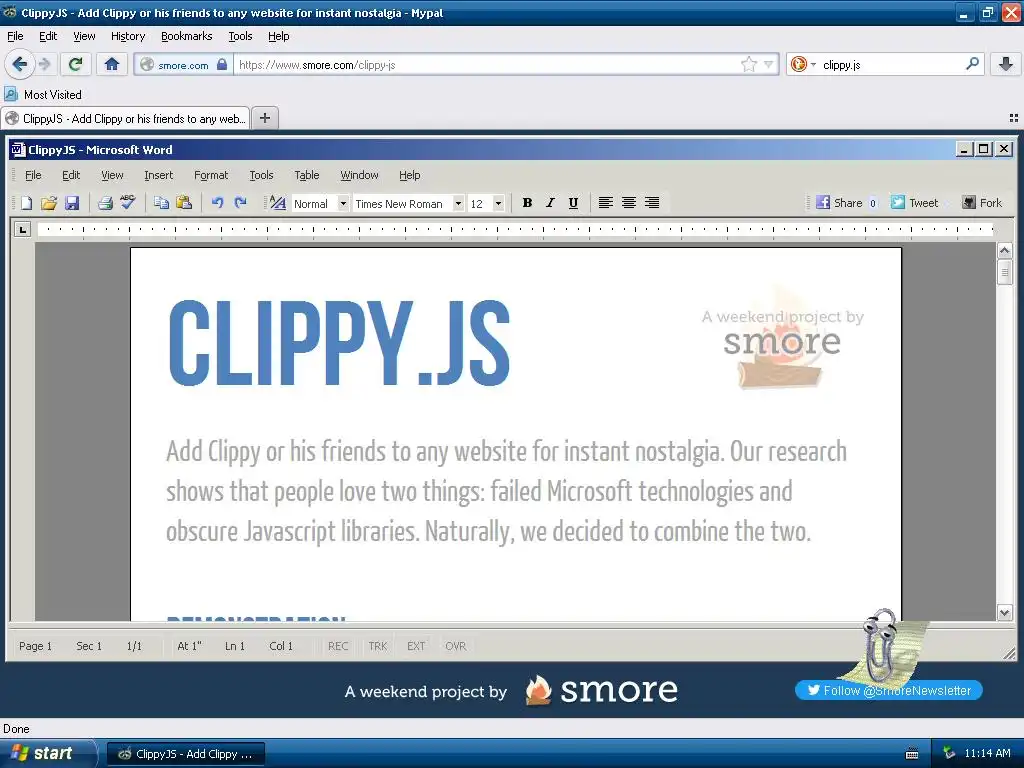Select Center alignment icon
The image size is (1024, 768).
[629, 203]
